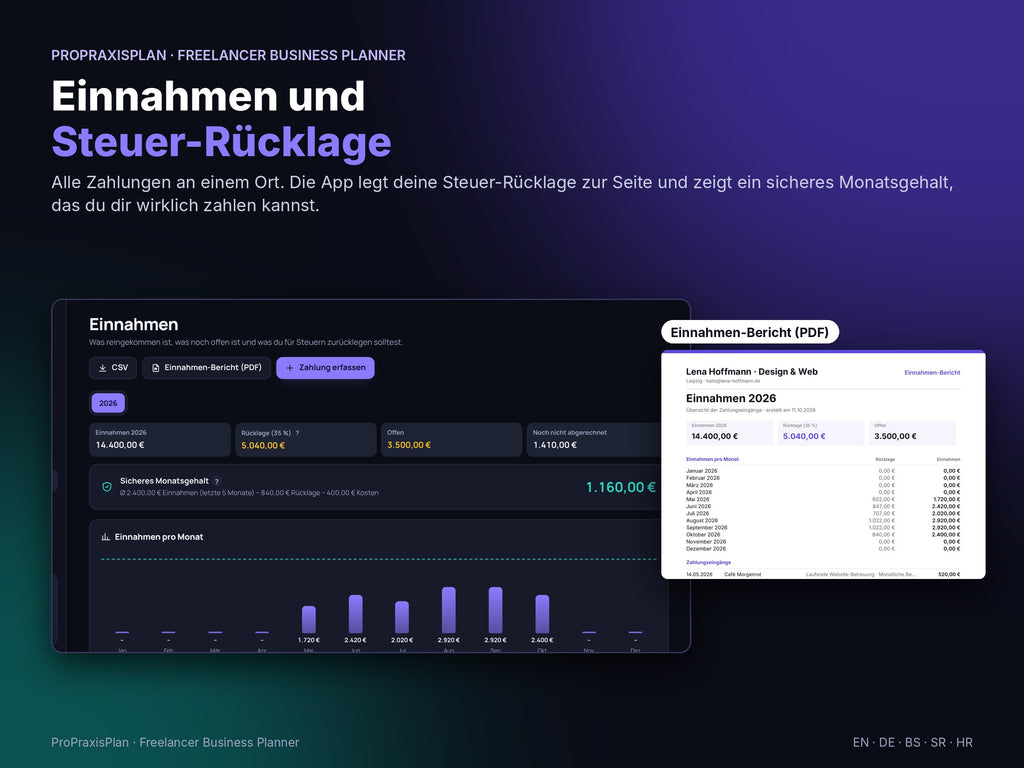The height and width of the screenshot is (768, 1024).
Task: Click the green shield check icon
Action: tap(106, 487)
